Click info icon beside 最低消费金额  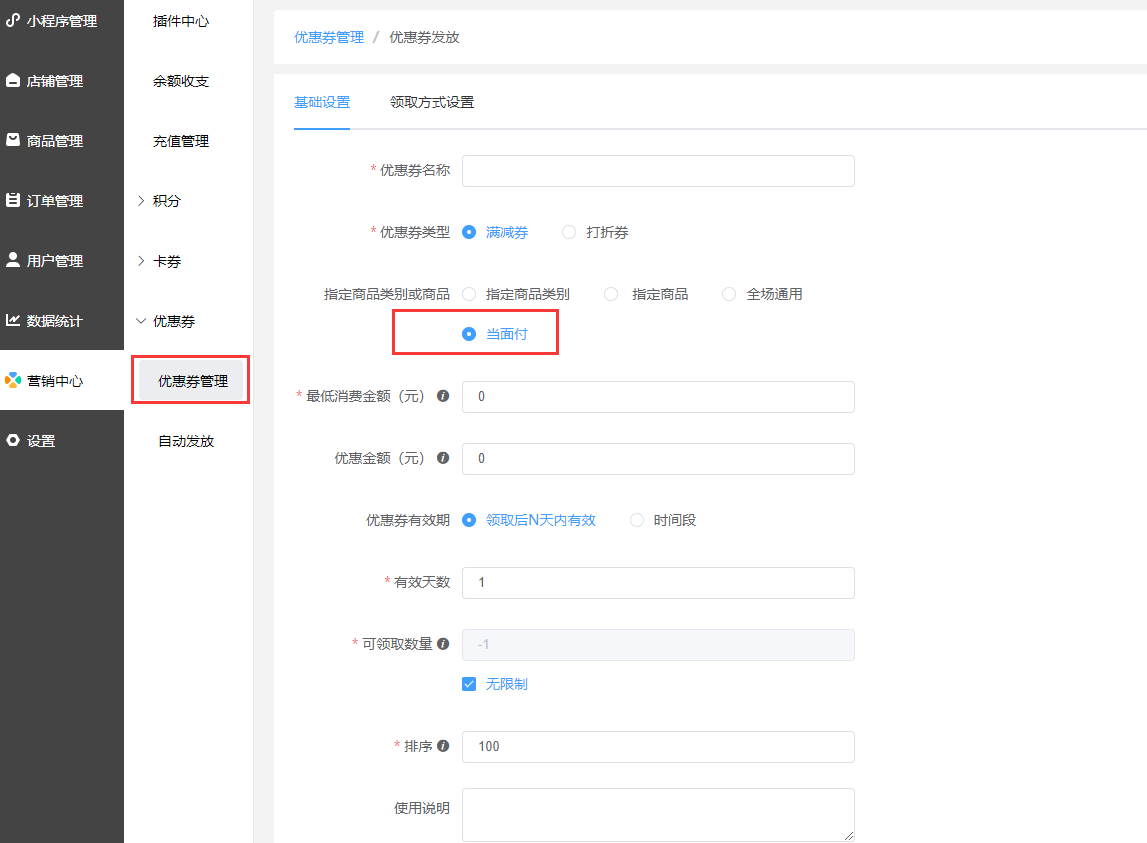(443, 396)
